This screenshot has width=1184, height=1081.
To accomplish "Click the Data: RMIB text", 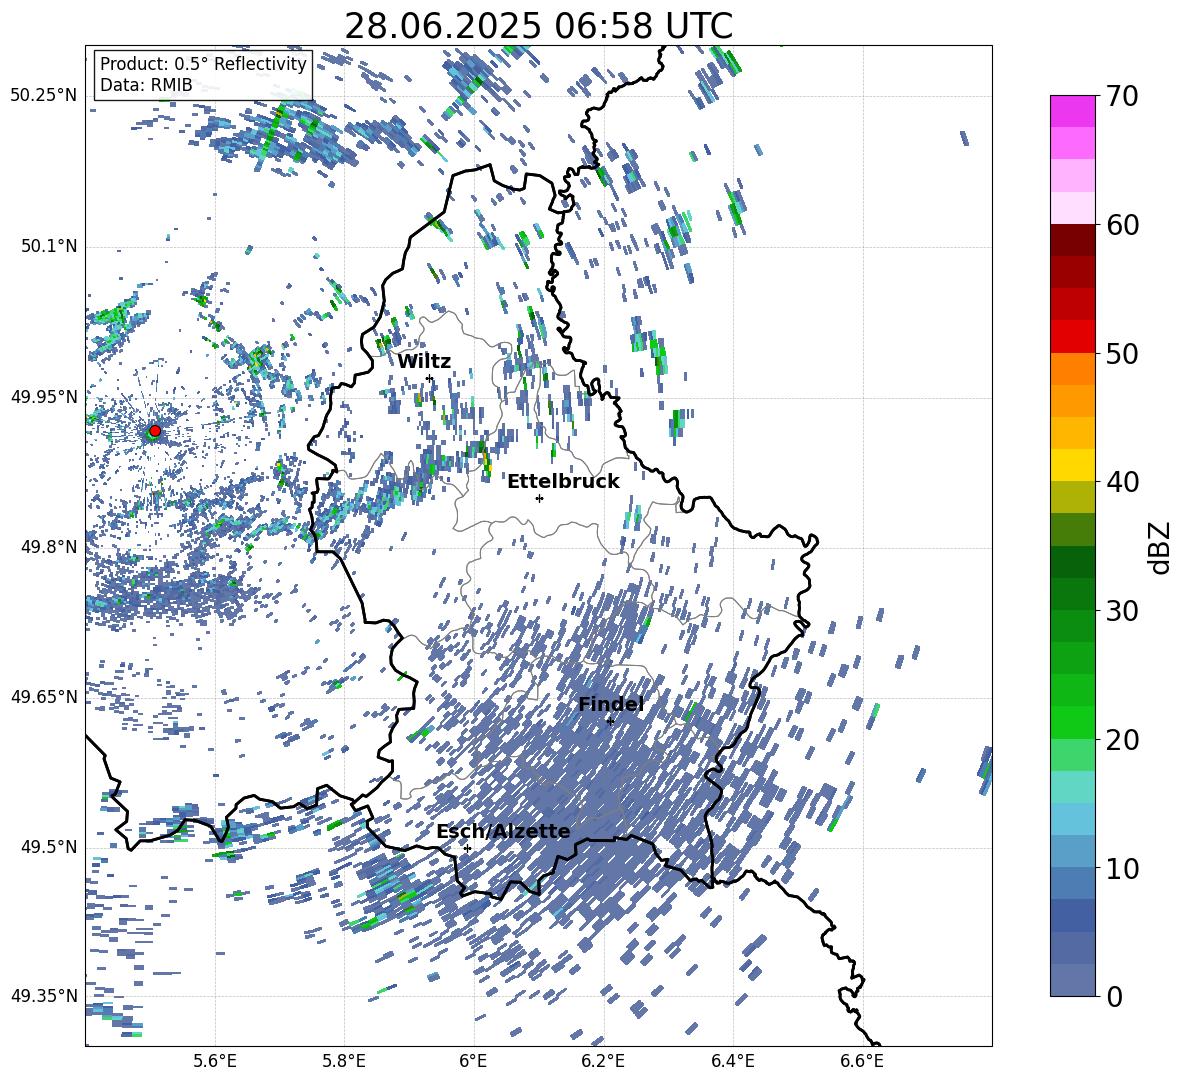I will pyautogui.click(x=146, y=85).
